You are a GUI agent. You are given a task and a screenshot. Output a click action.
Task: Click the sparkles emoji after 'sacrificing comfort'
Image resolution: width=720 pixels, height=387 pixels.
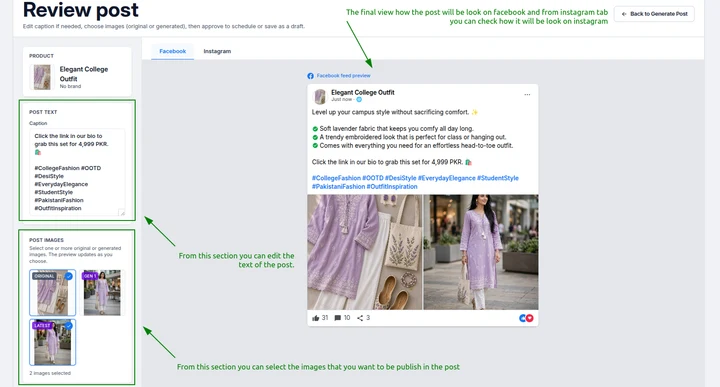[x=474, y=112]
